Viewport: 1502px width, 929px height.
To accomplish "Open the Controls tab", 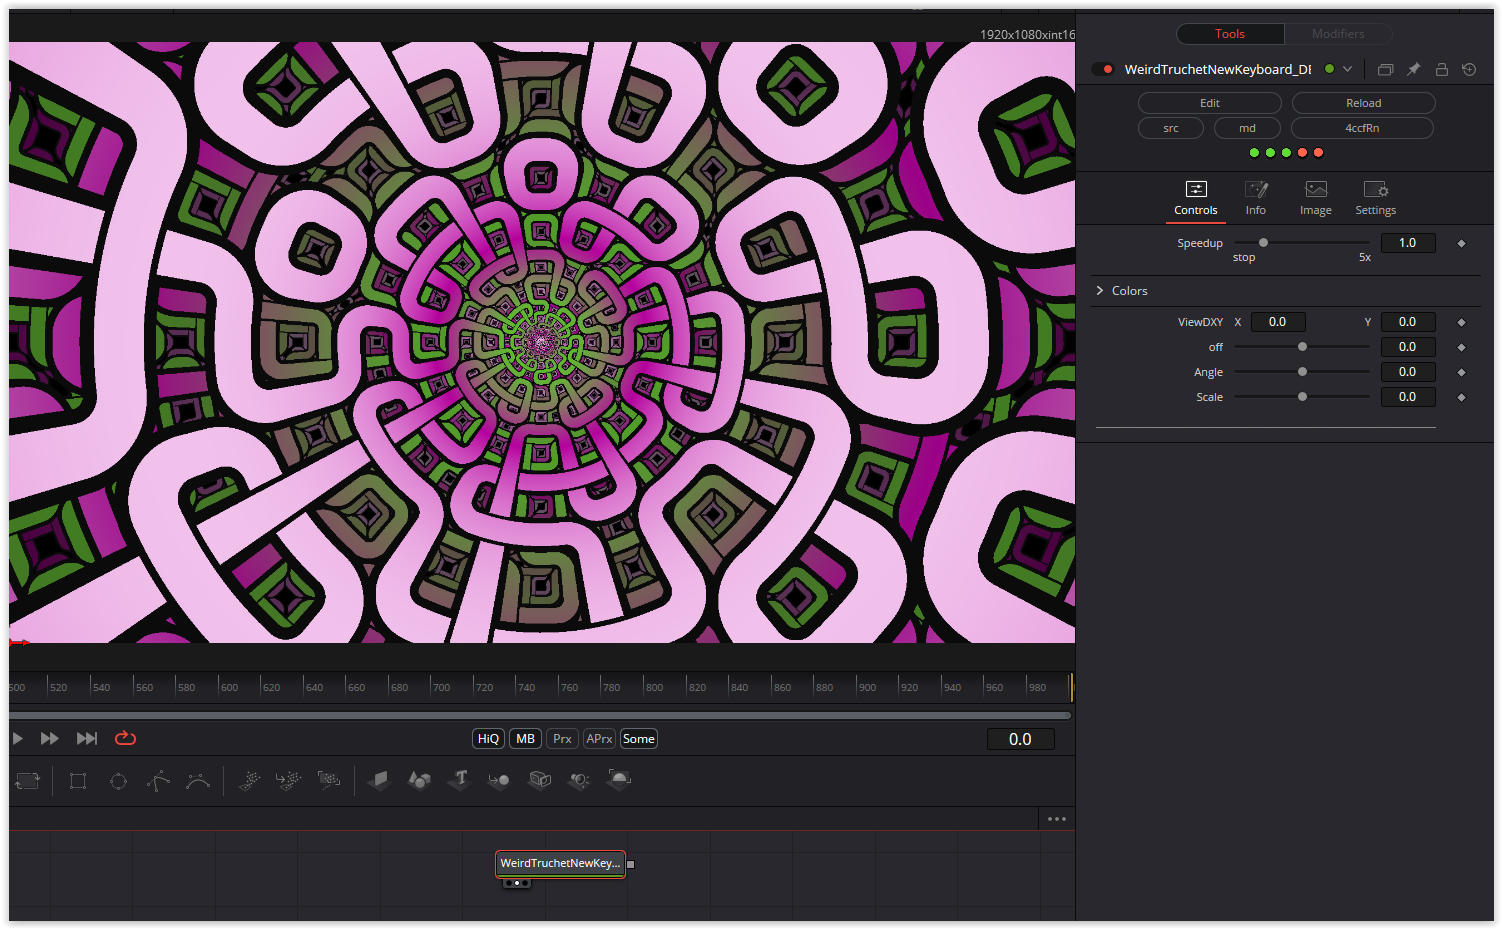I will 1196,198.
